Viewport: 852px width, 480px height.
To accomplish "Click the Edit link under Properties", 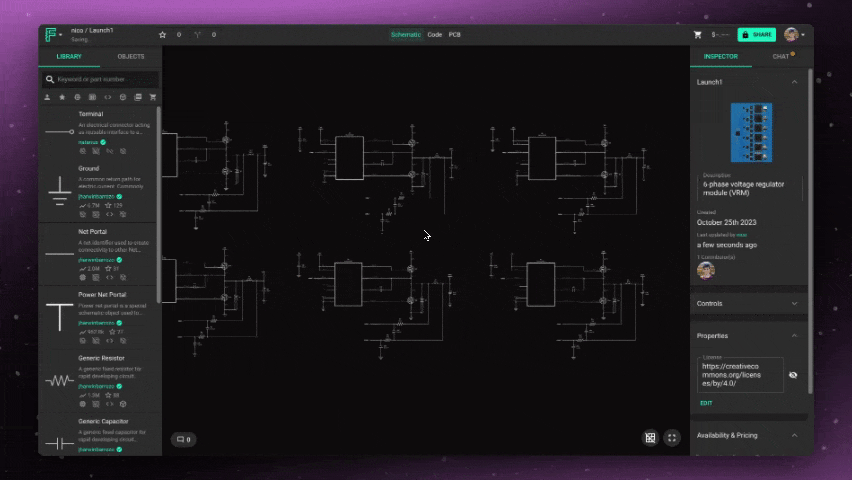I will pyautogui.click(x=706, y=403).
